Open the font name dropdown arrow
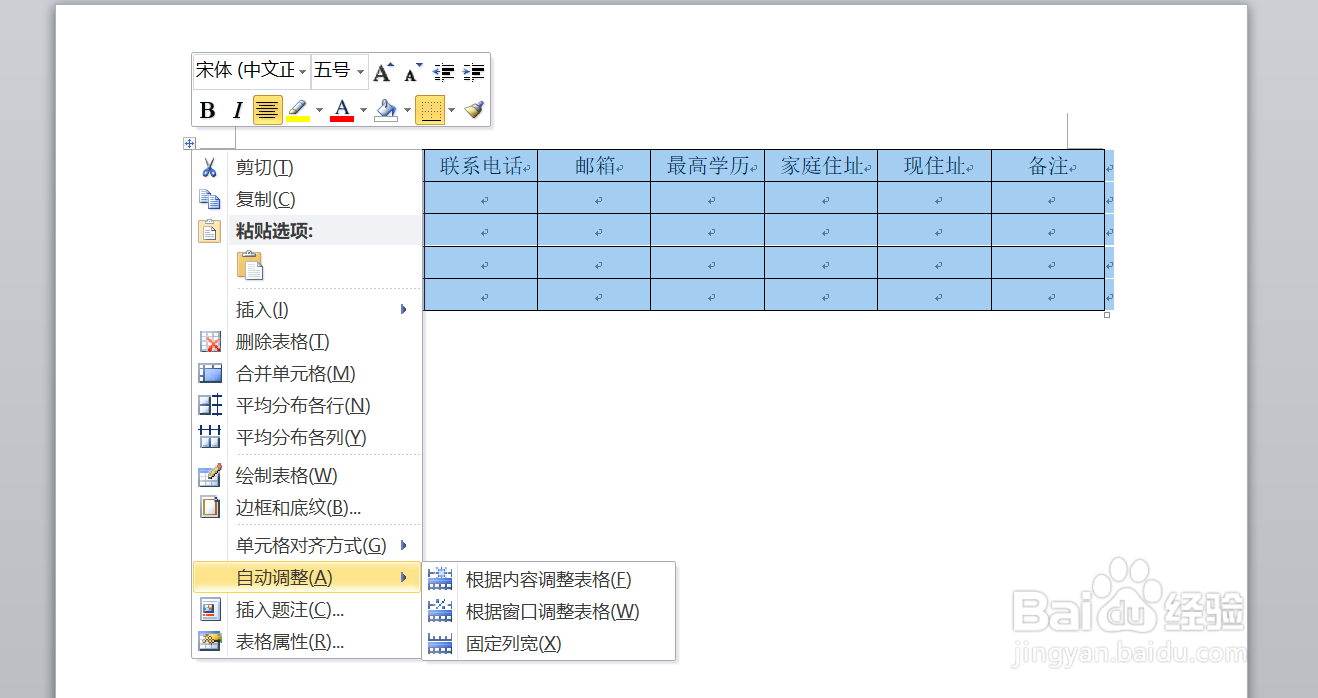 pyautogui.click(x=303, y=71)
